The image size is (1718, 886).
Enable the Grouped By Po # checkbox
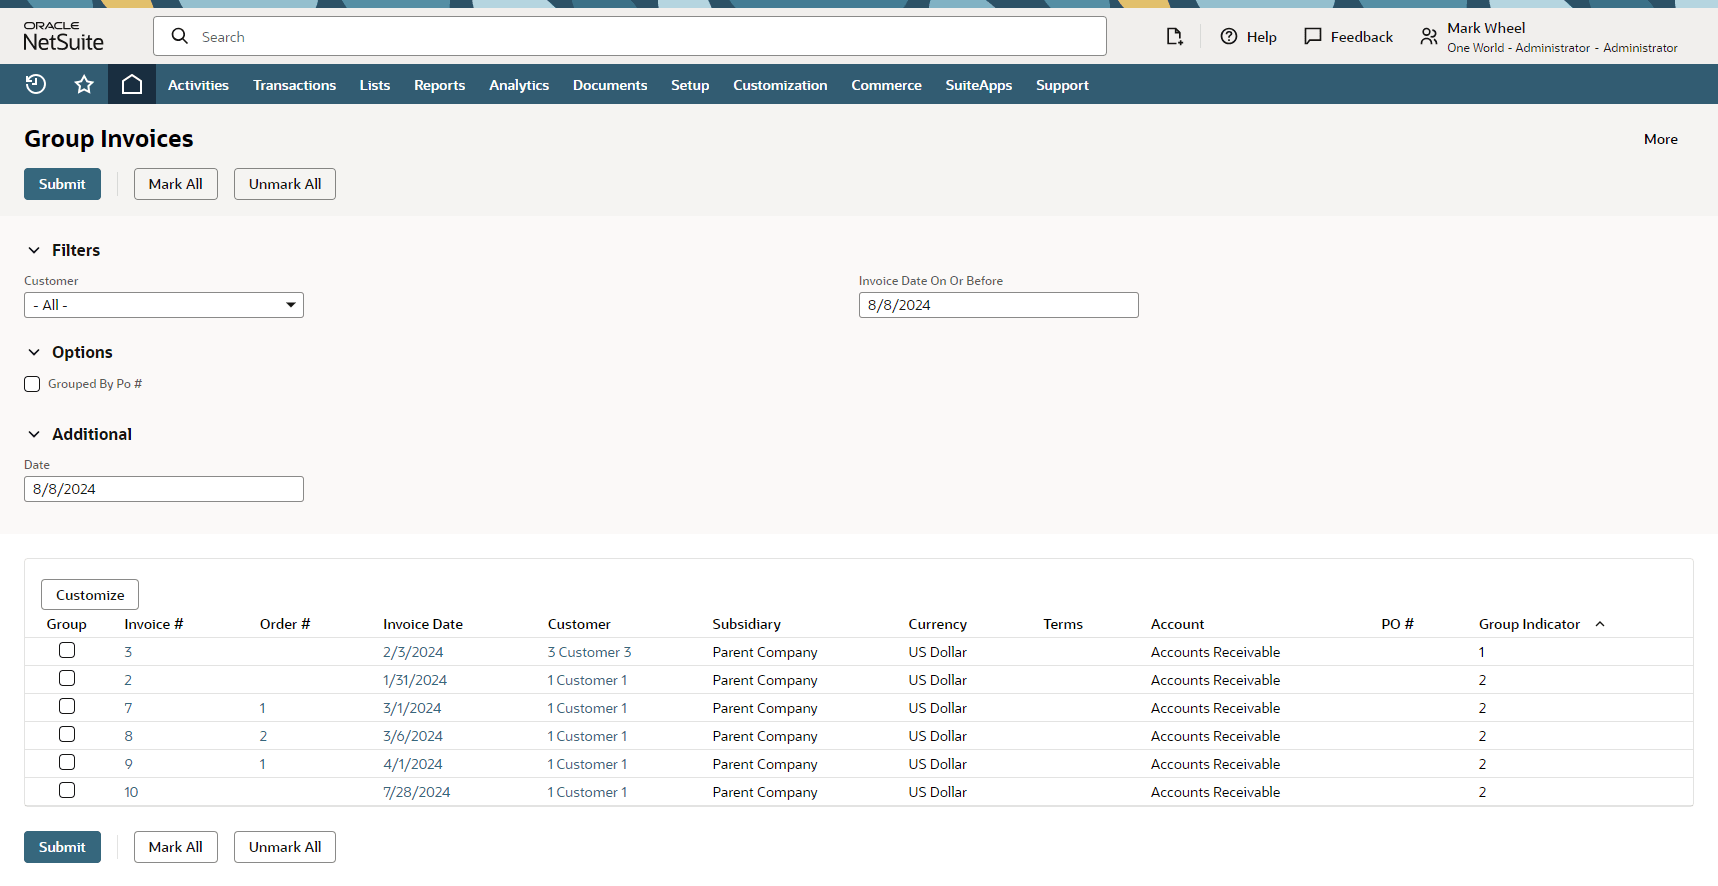32,384
